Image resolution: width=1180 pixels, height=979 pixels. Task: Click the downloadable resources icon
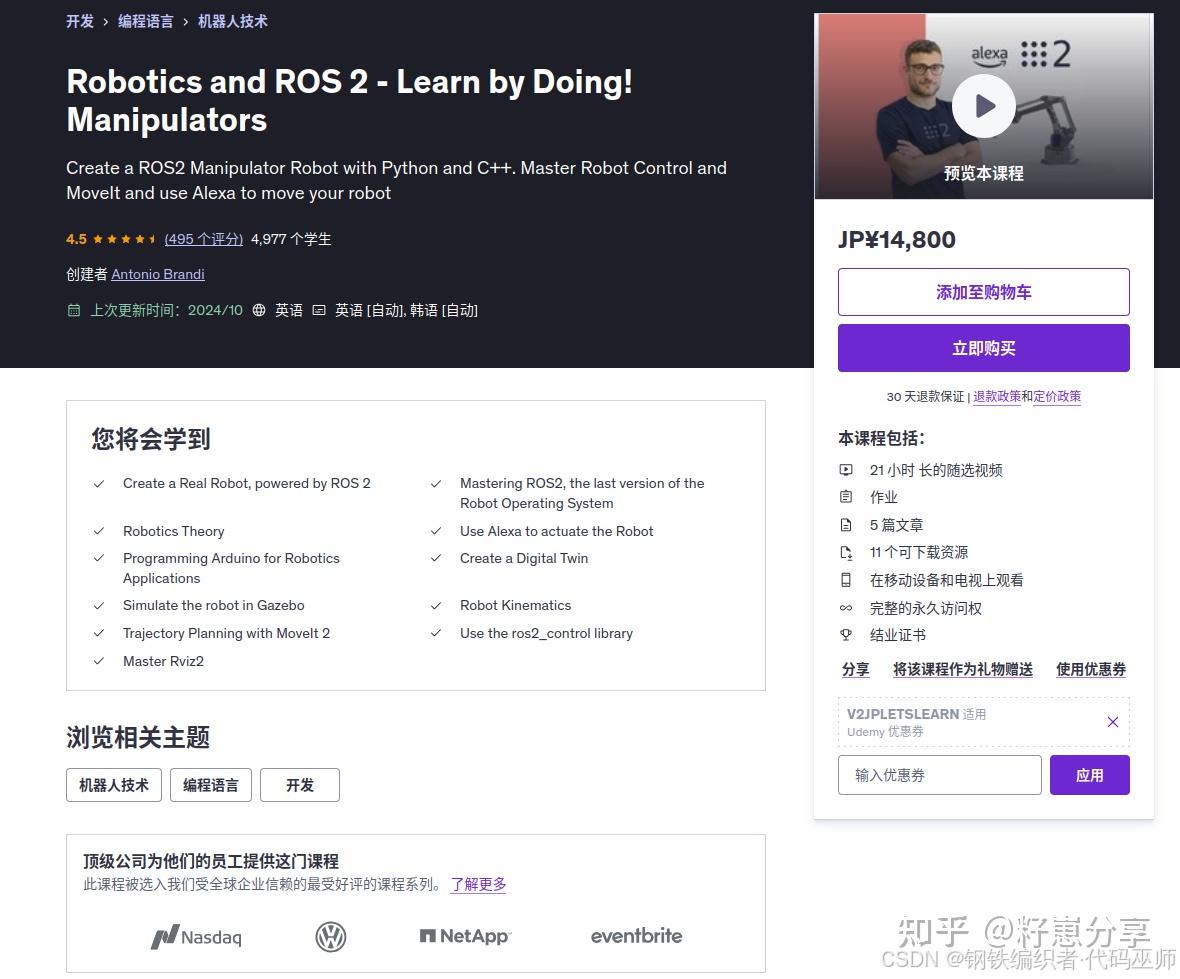[847, 552]
